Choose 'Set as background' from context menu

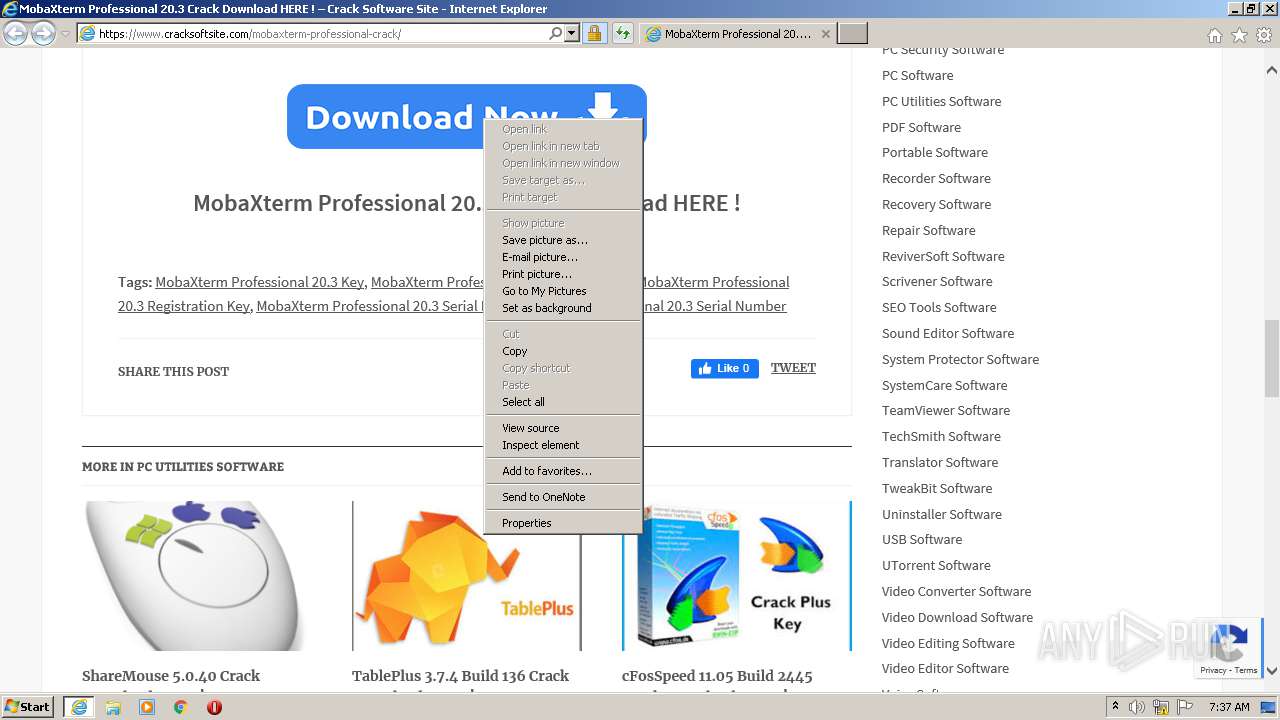547,308
